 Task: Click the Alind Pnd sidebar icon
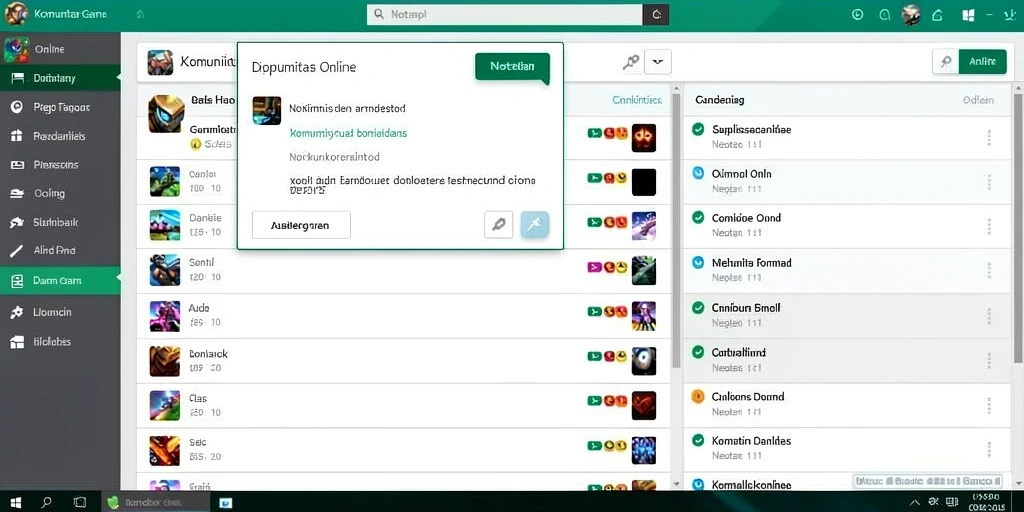[x=17, y=250]
